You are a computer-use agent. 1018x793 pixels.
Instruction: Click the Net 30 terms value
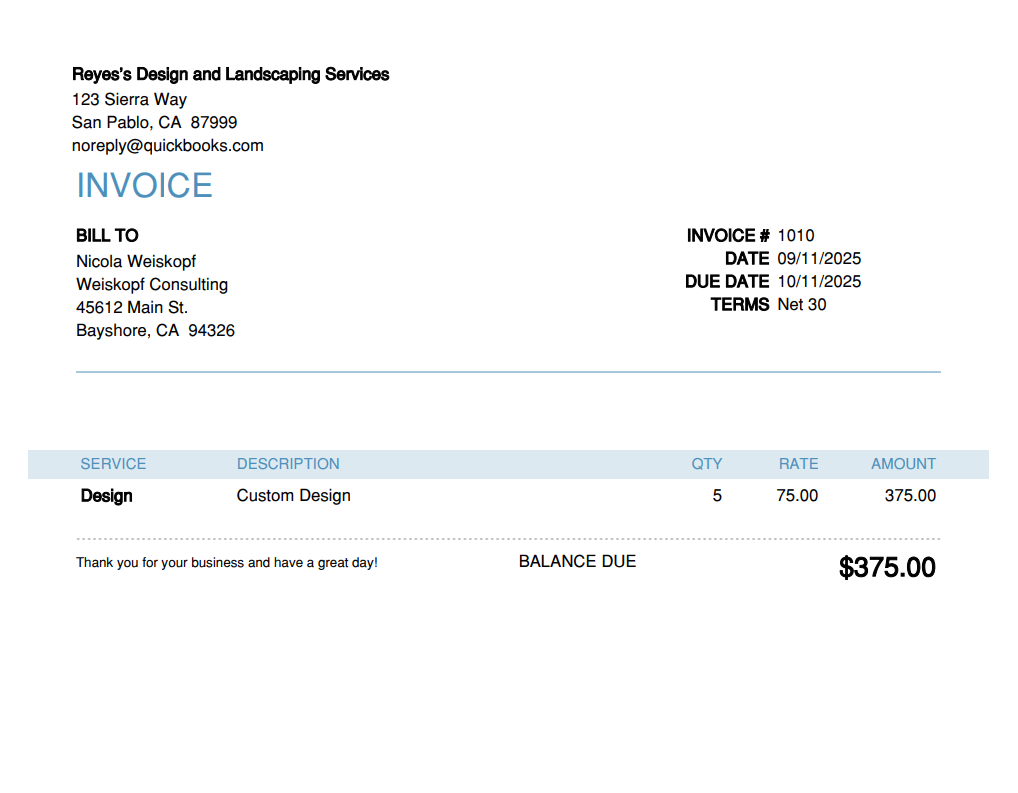[x=802, y=305]
